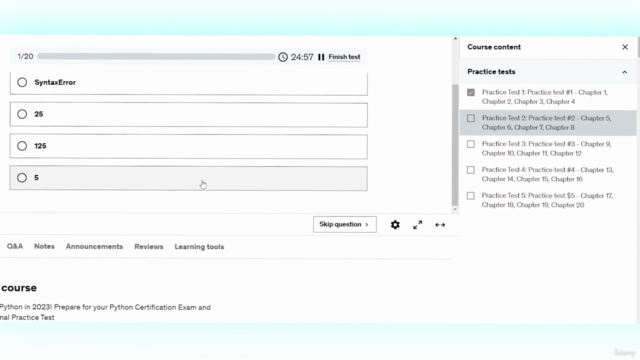Open the Learning tools tab
The width and height of the screenshot is (640, 360).
(199, 247)
